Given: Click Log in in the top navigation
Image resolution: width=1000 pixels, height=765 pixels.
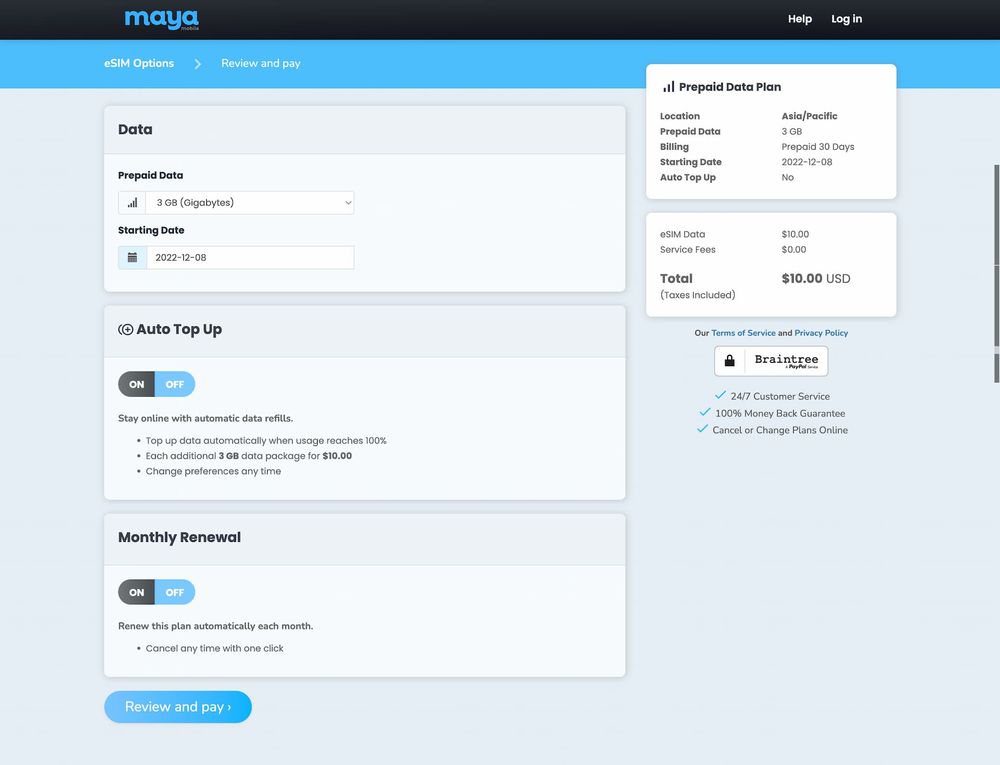Looking at the screenshot, I should click(x=846, y=19).
